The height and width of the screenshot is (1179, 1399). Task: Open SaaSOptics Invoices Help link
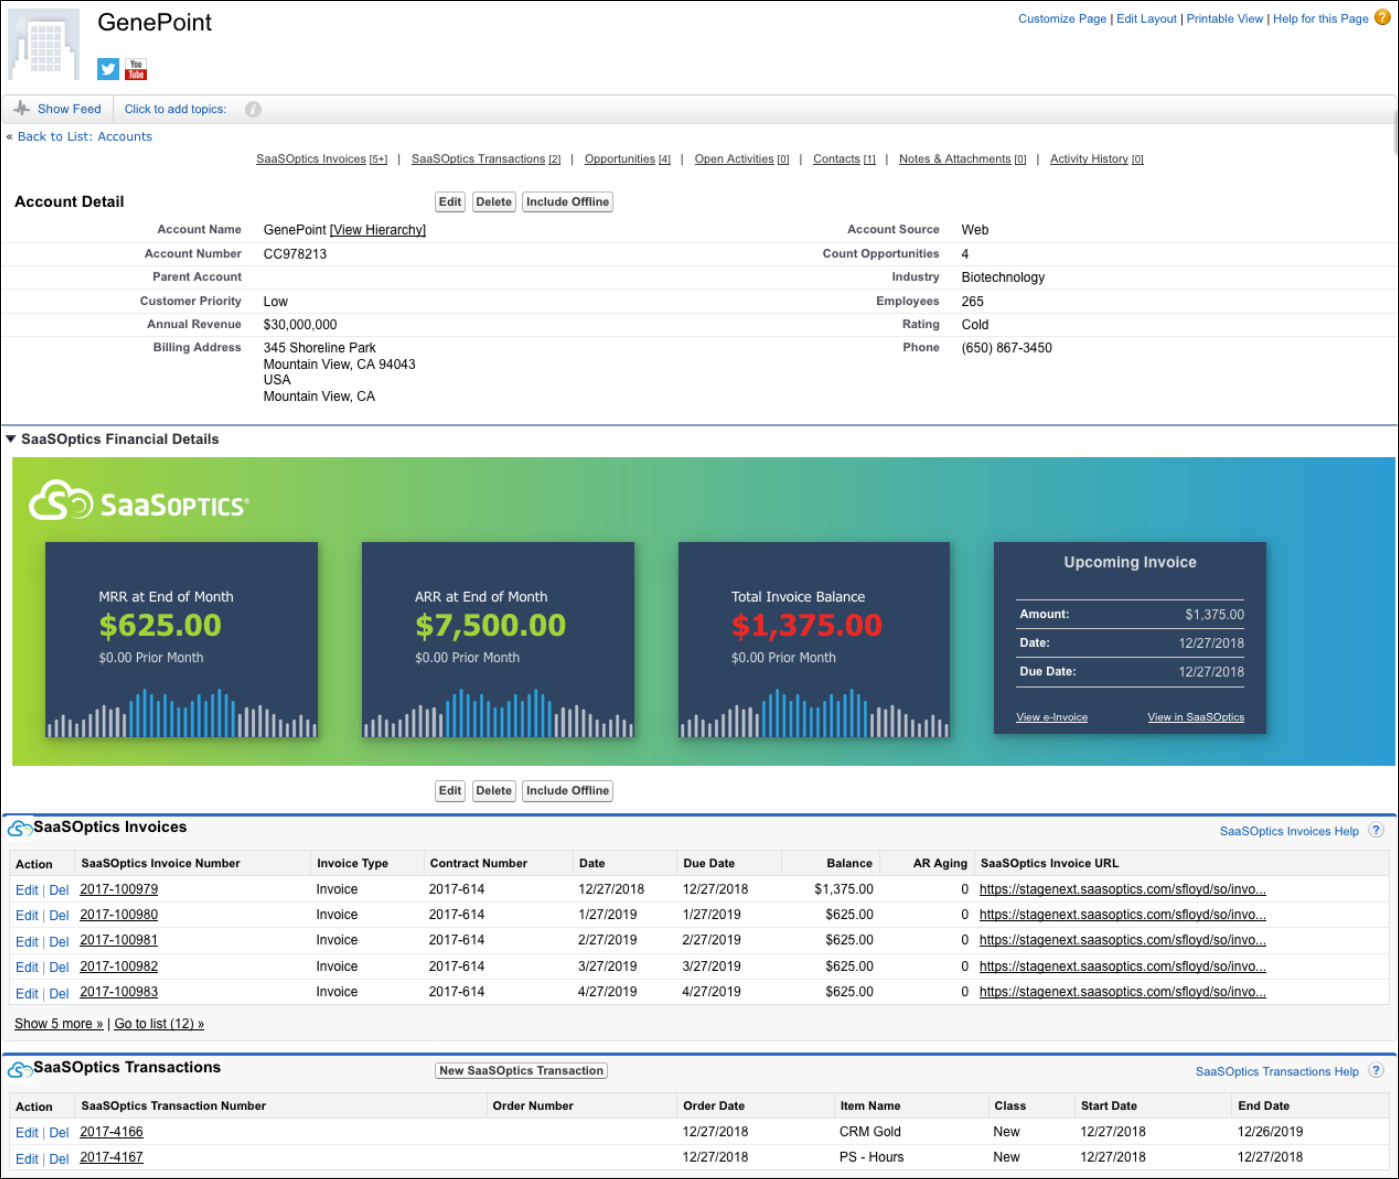[1289, 831]
